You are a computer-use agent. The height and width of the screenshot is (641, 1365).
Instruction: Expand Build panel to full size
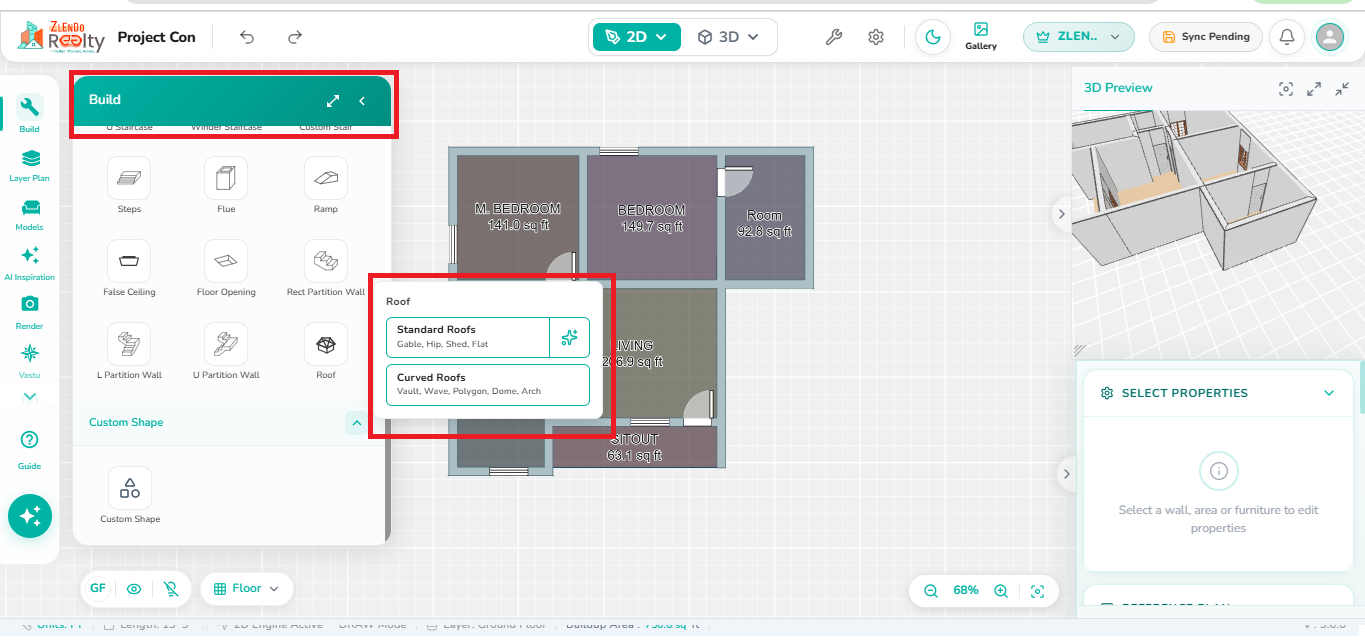[x=333, y=100]
